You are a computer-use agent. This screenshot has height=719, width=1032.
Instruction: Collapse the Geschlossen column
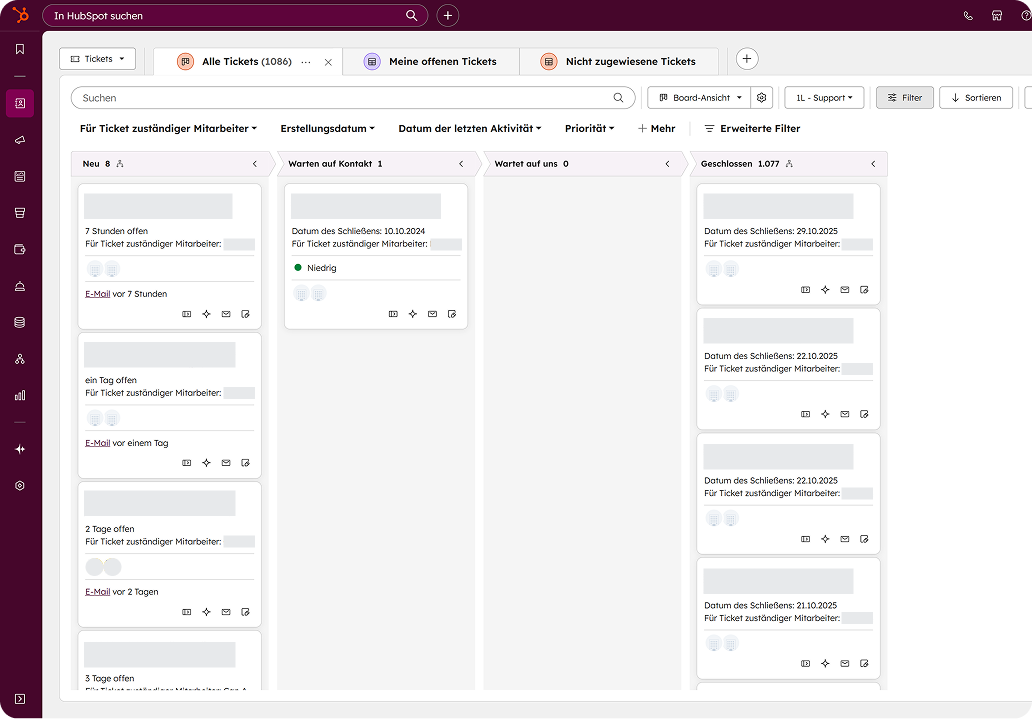(x=873, y=164)
